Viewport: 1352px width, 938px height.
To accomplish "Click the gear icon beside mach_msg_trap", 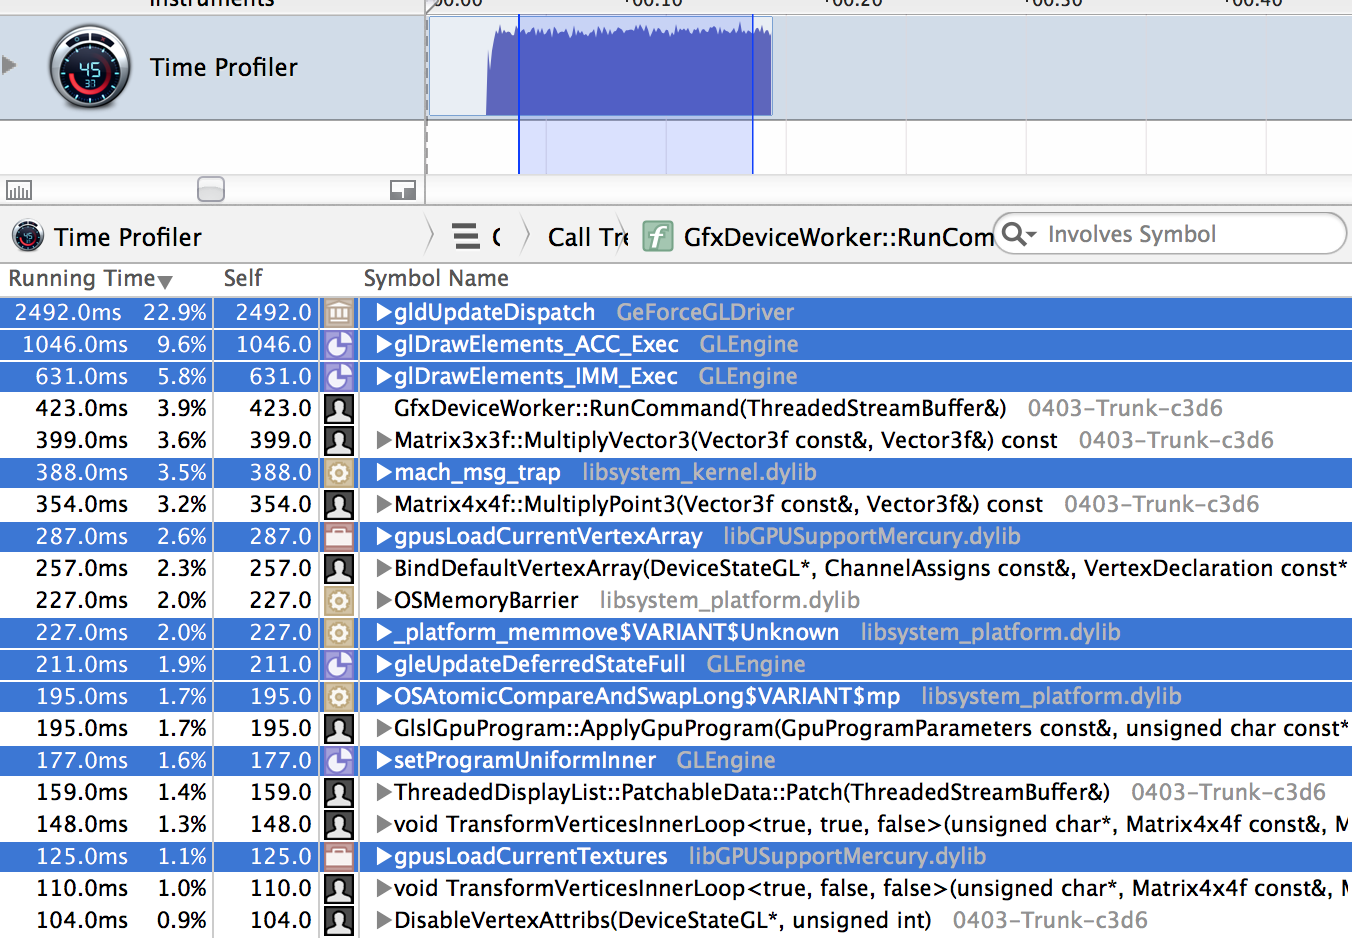I will (x=339, y=473).
